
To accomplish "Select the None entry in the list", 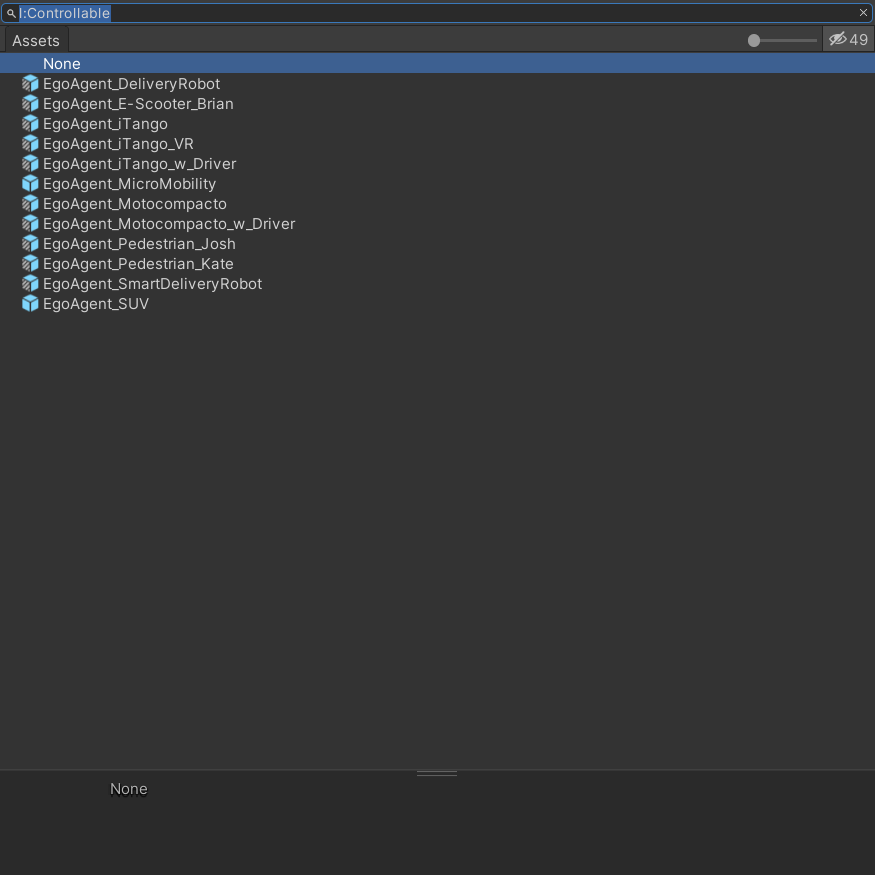I will point(438,64).
